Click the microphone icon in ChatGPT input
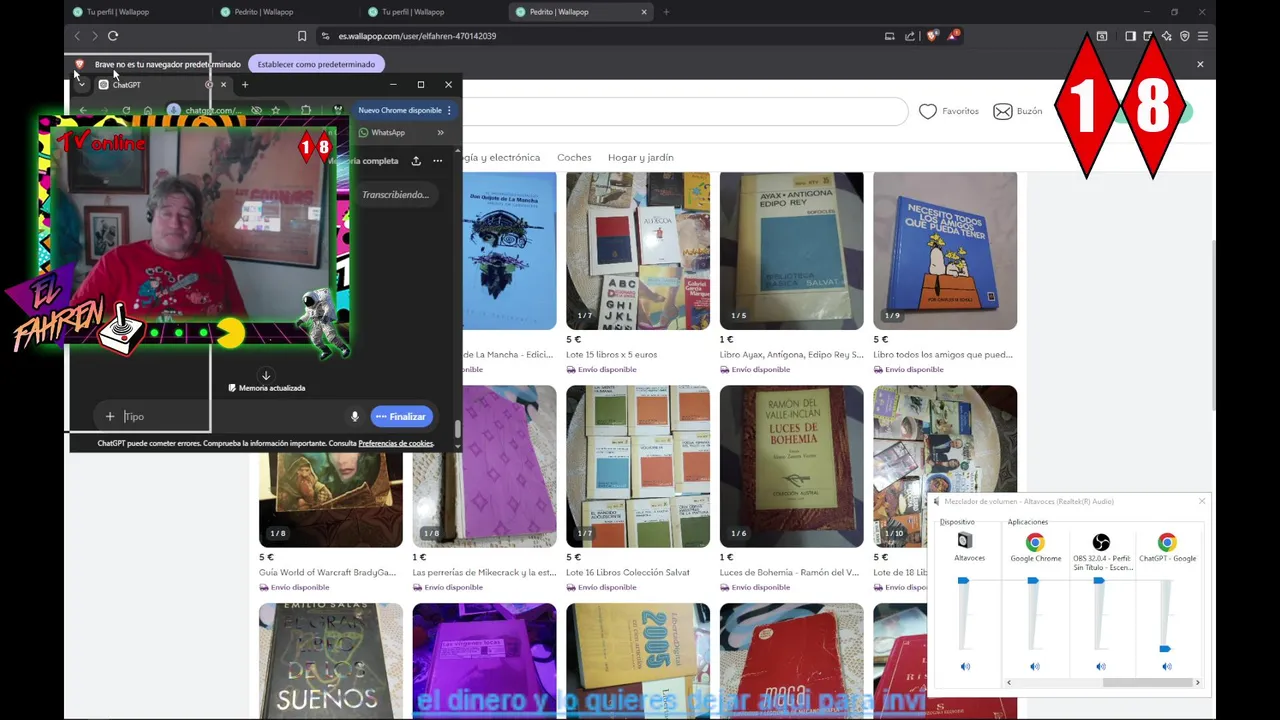This screenshot has height=720, width=1280. (354, 416)
